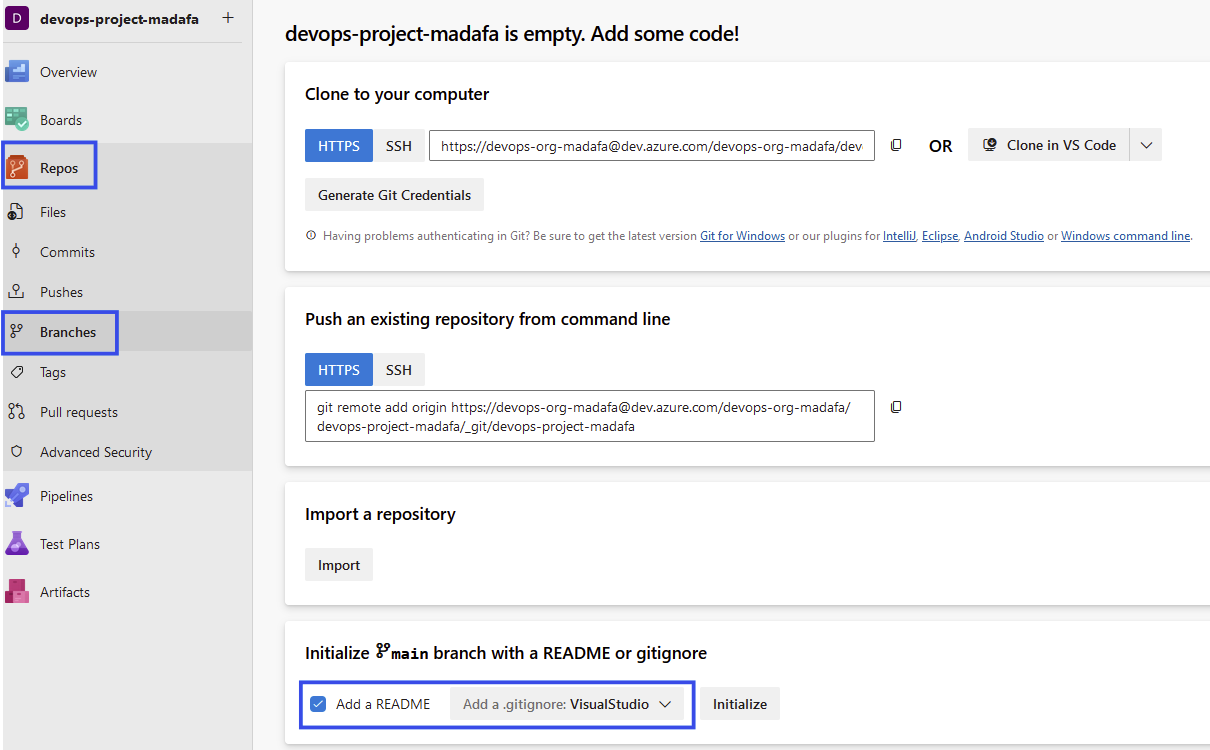Image resolution: width=1210 pixels, height=750 pixels.
Task: Open the .gitignore VisualStudio dropdown
Action: coord(567,704)
